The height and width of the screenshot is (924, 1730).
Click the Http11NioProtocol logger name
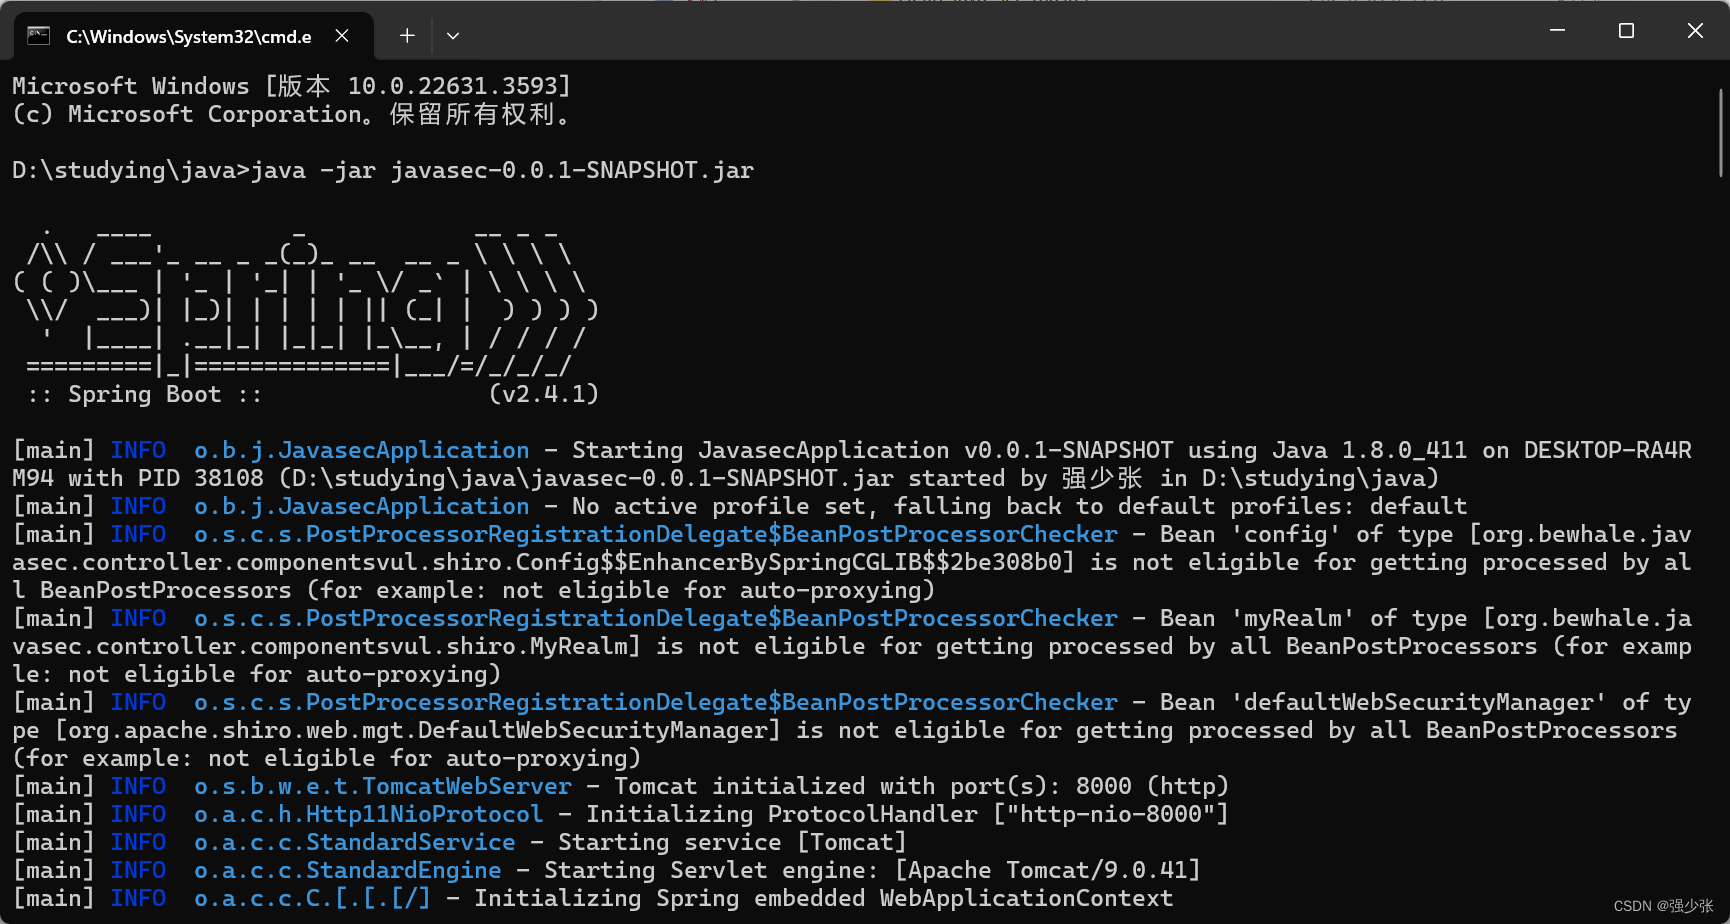369,814
